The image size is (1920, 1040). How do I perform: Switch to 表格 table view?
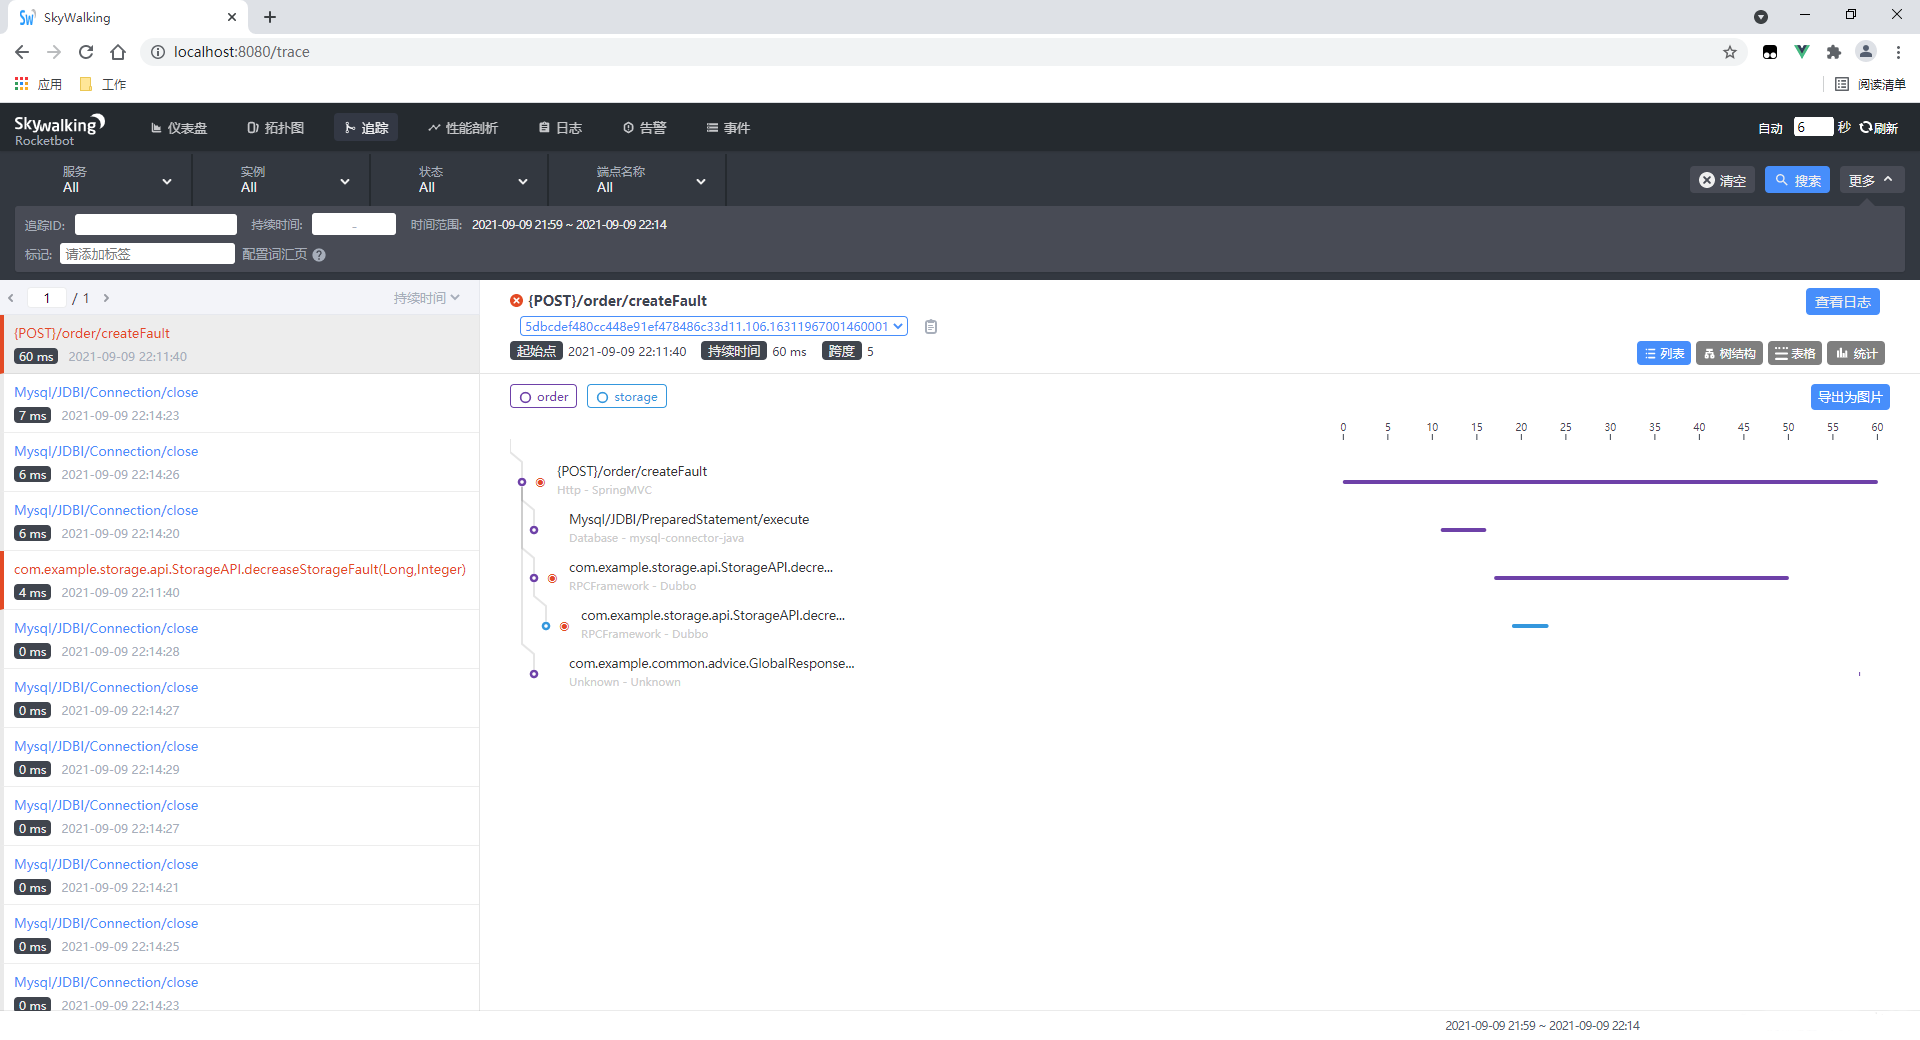click(1795, 354)
